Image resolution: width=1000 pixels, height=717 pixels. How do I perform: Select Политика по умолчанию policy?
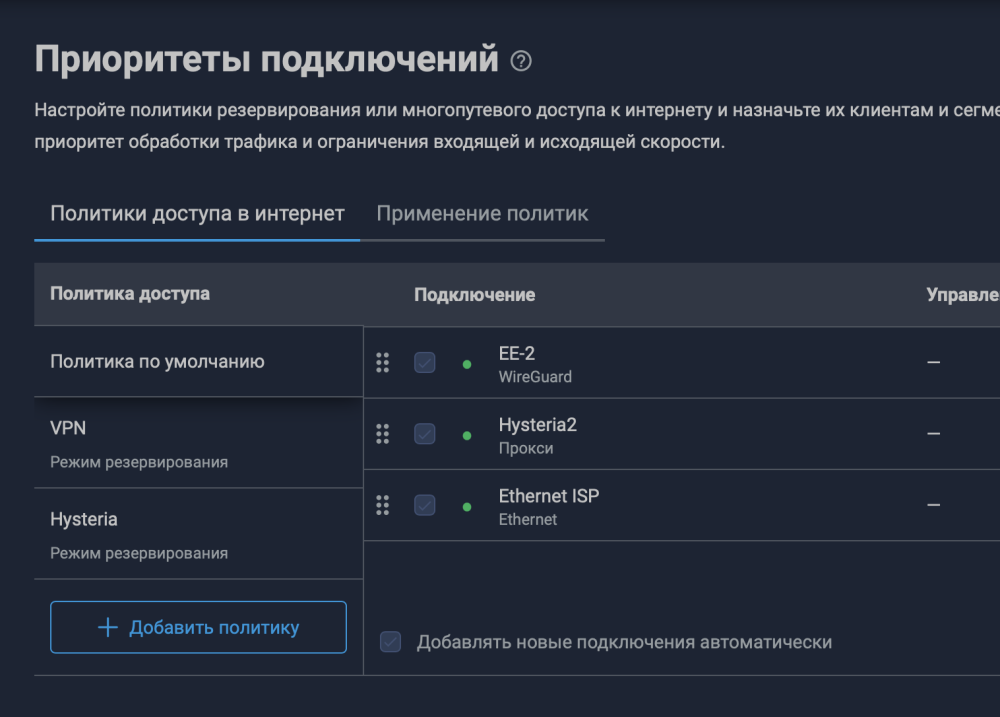(198, 362)
